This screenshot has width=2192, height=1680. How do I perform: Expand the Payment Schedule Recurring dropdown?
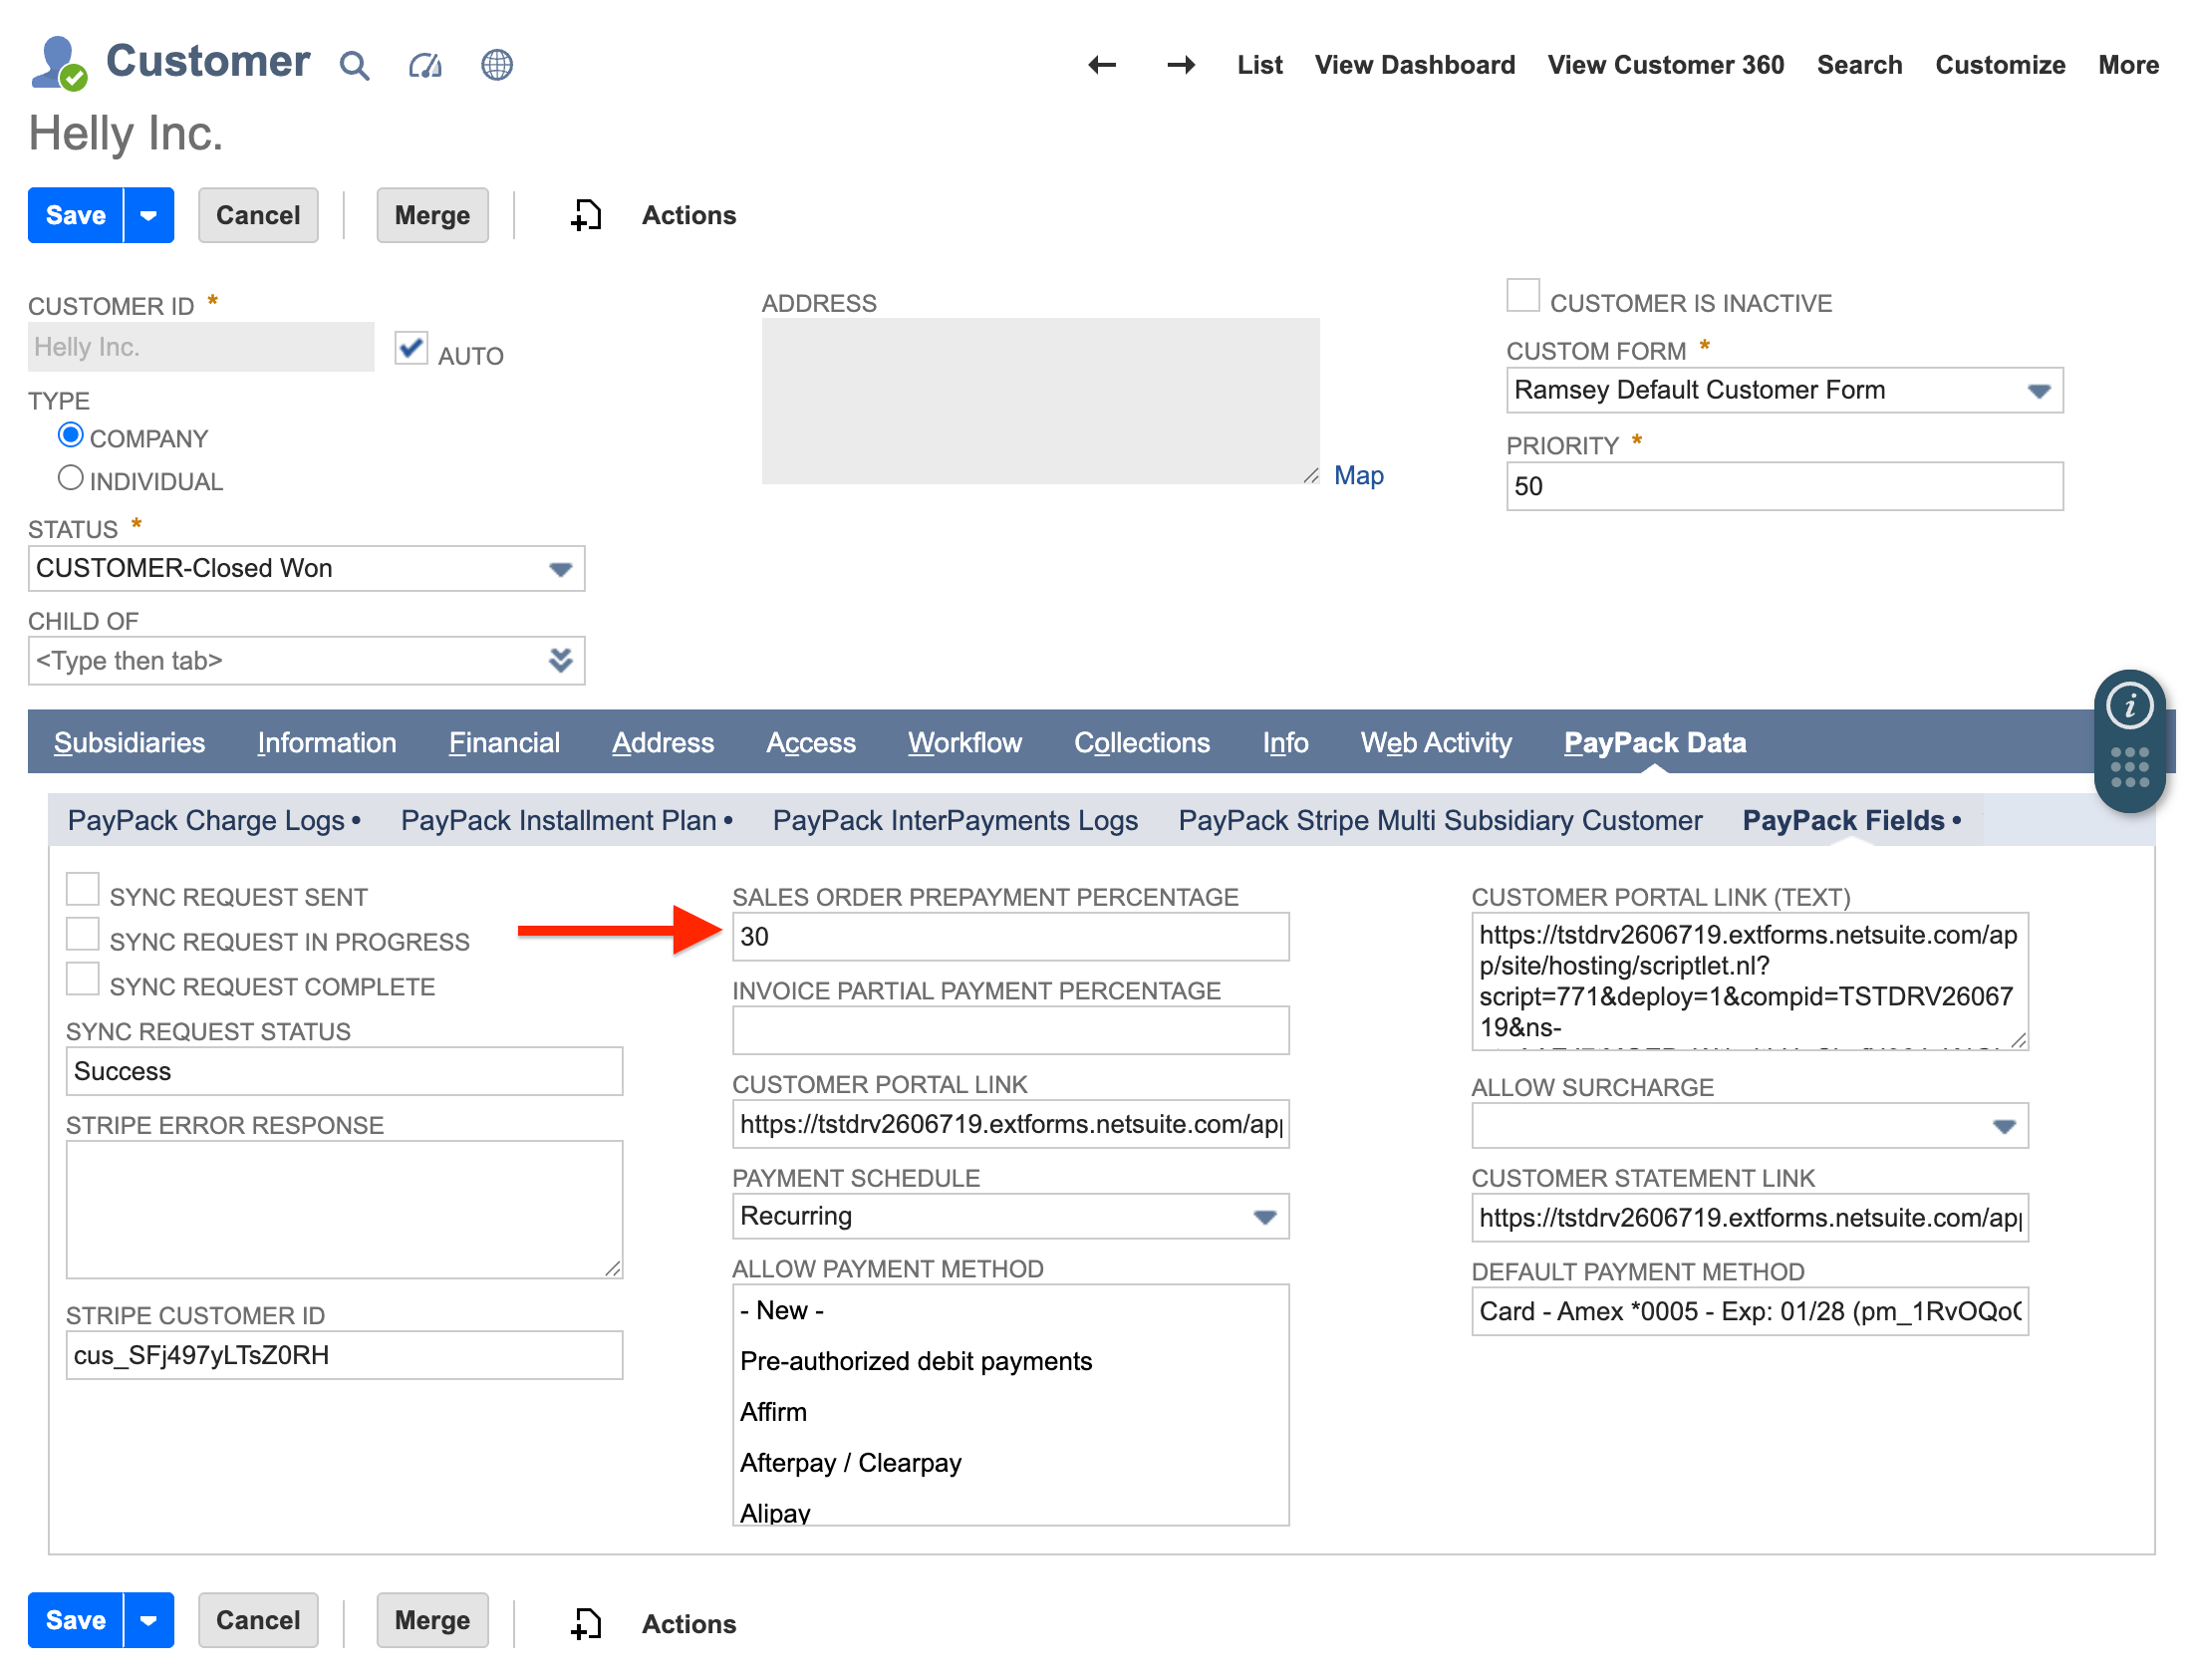[x=1009, y=1216]
